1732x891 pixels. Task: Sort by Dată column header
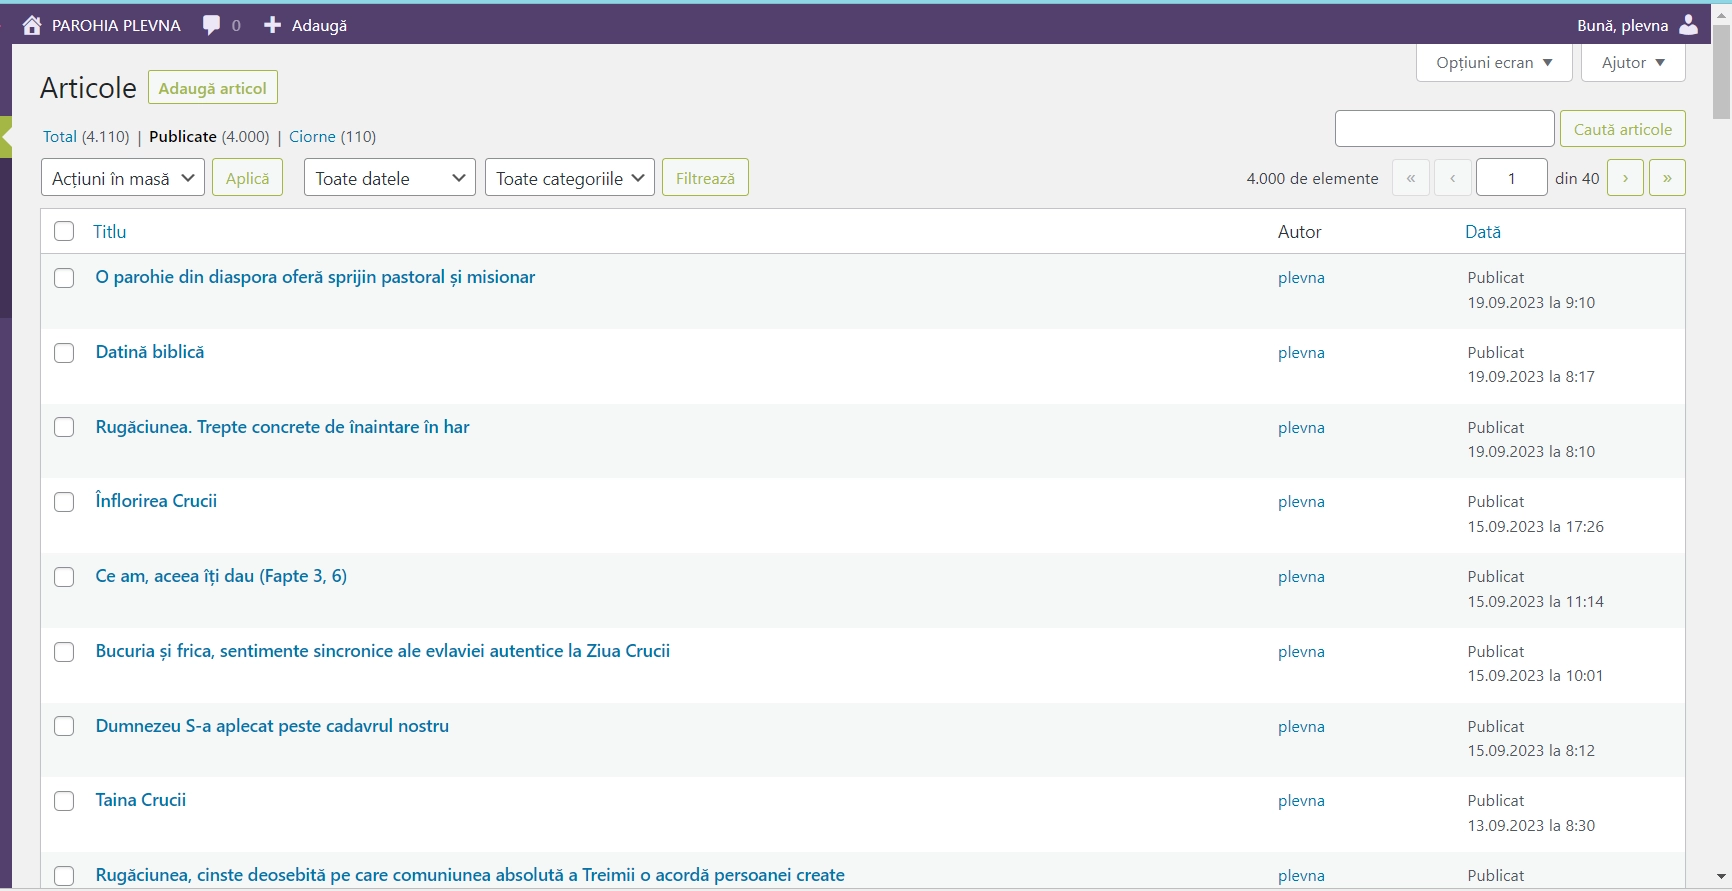[x=1483, y=231]
